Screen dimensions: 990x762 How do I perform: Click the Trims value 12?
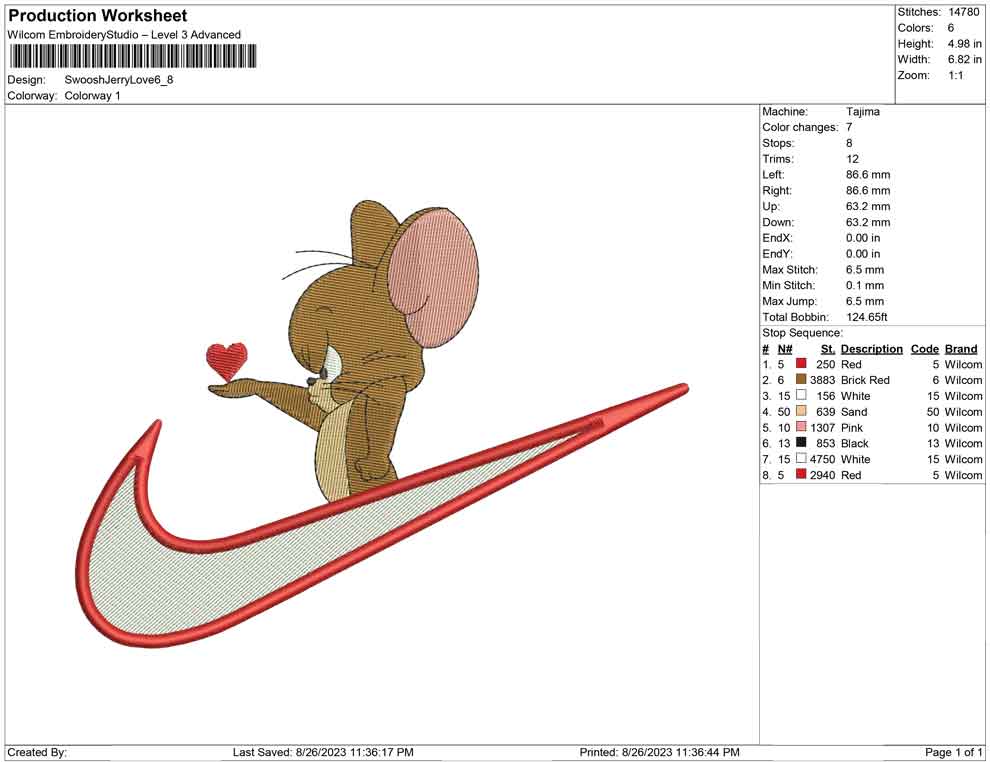coord(852,159)
